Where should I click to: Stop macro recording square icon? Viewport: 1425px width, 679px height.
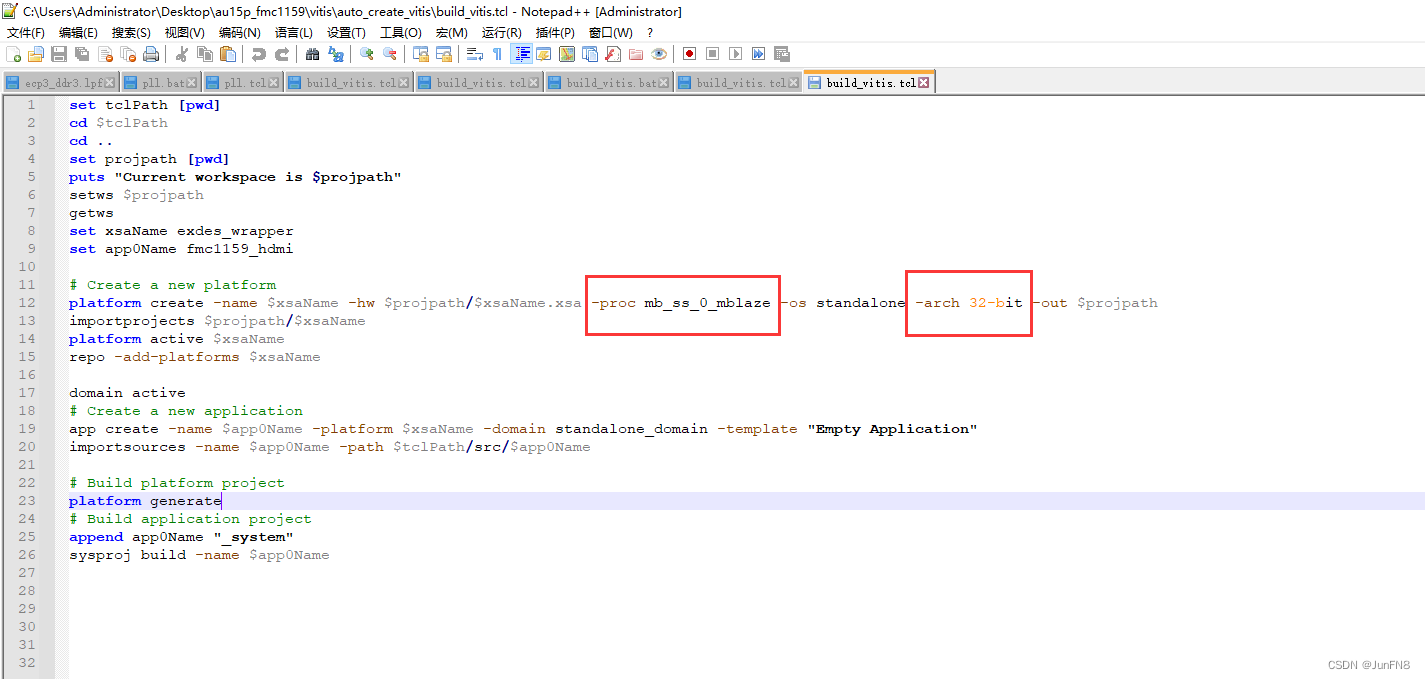coord(712,54)
